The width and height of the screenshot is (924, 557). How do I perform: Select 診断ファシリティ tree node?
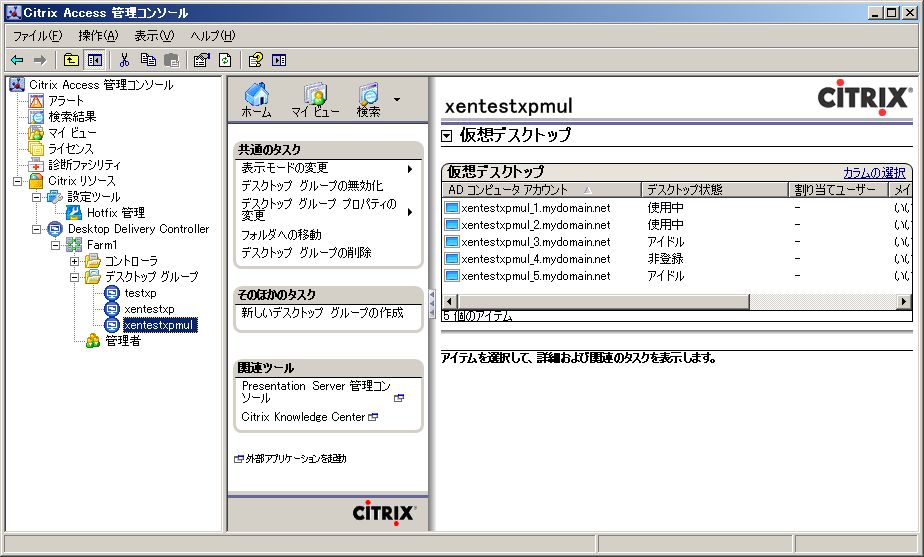pos(84,164)
